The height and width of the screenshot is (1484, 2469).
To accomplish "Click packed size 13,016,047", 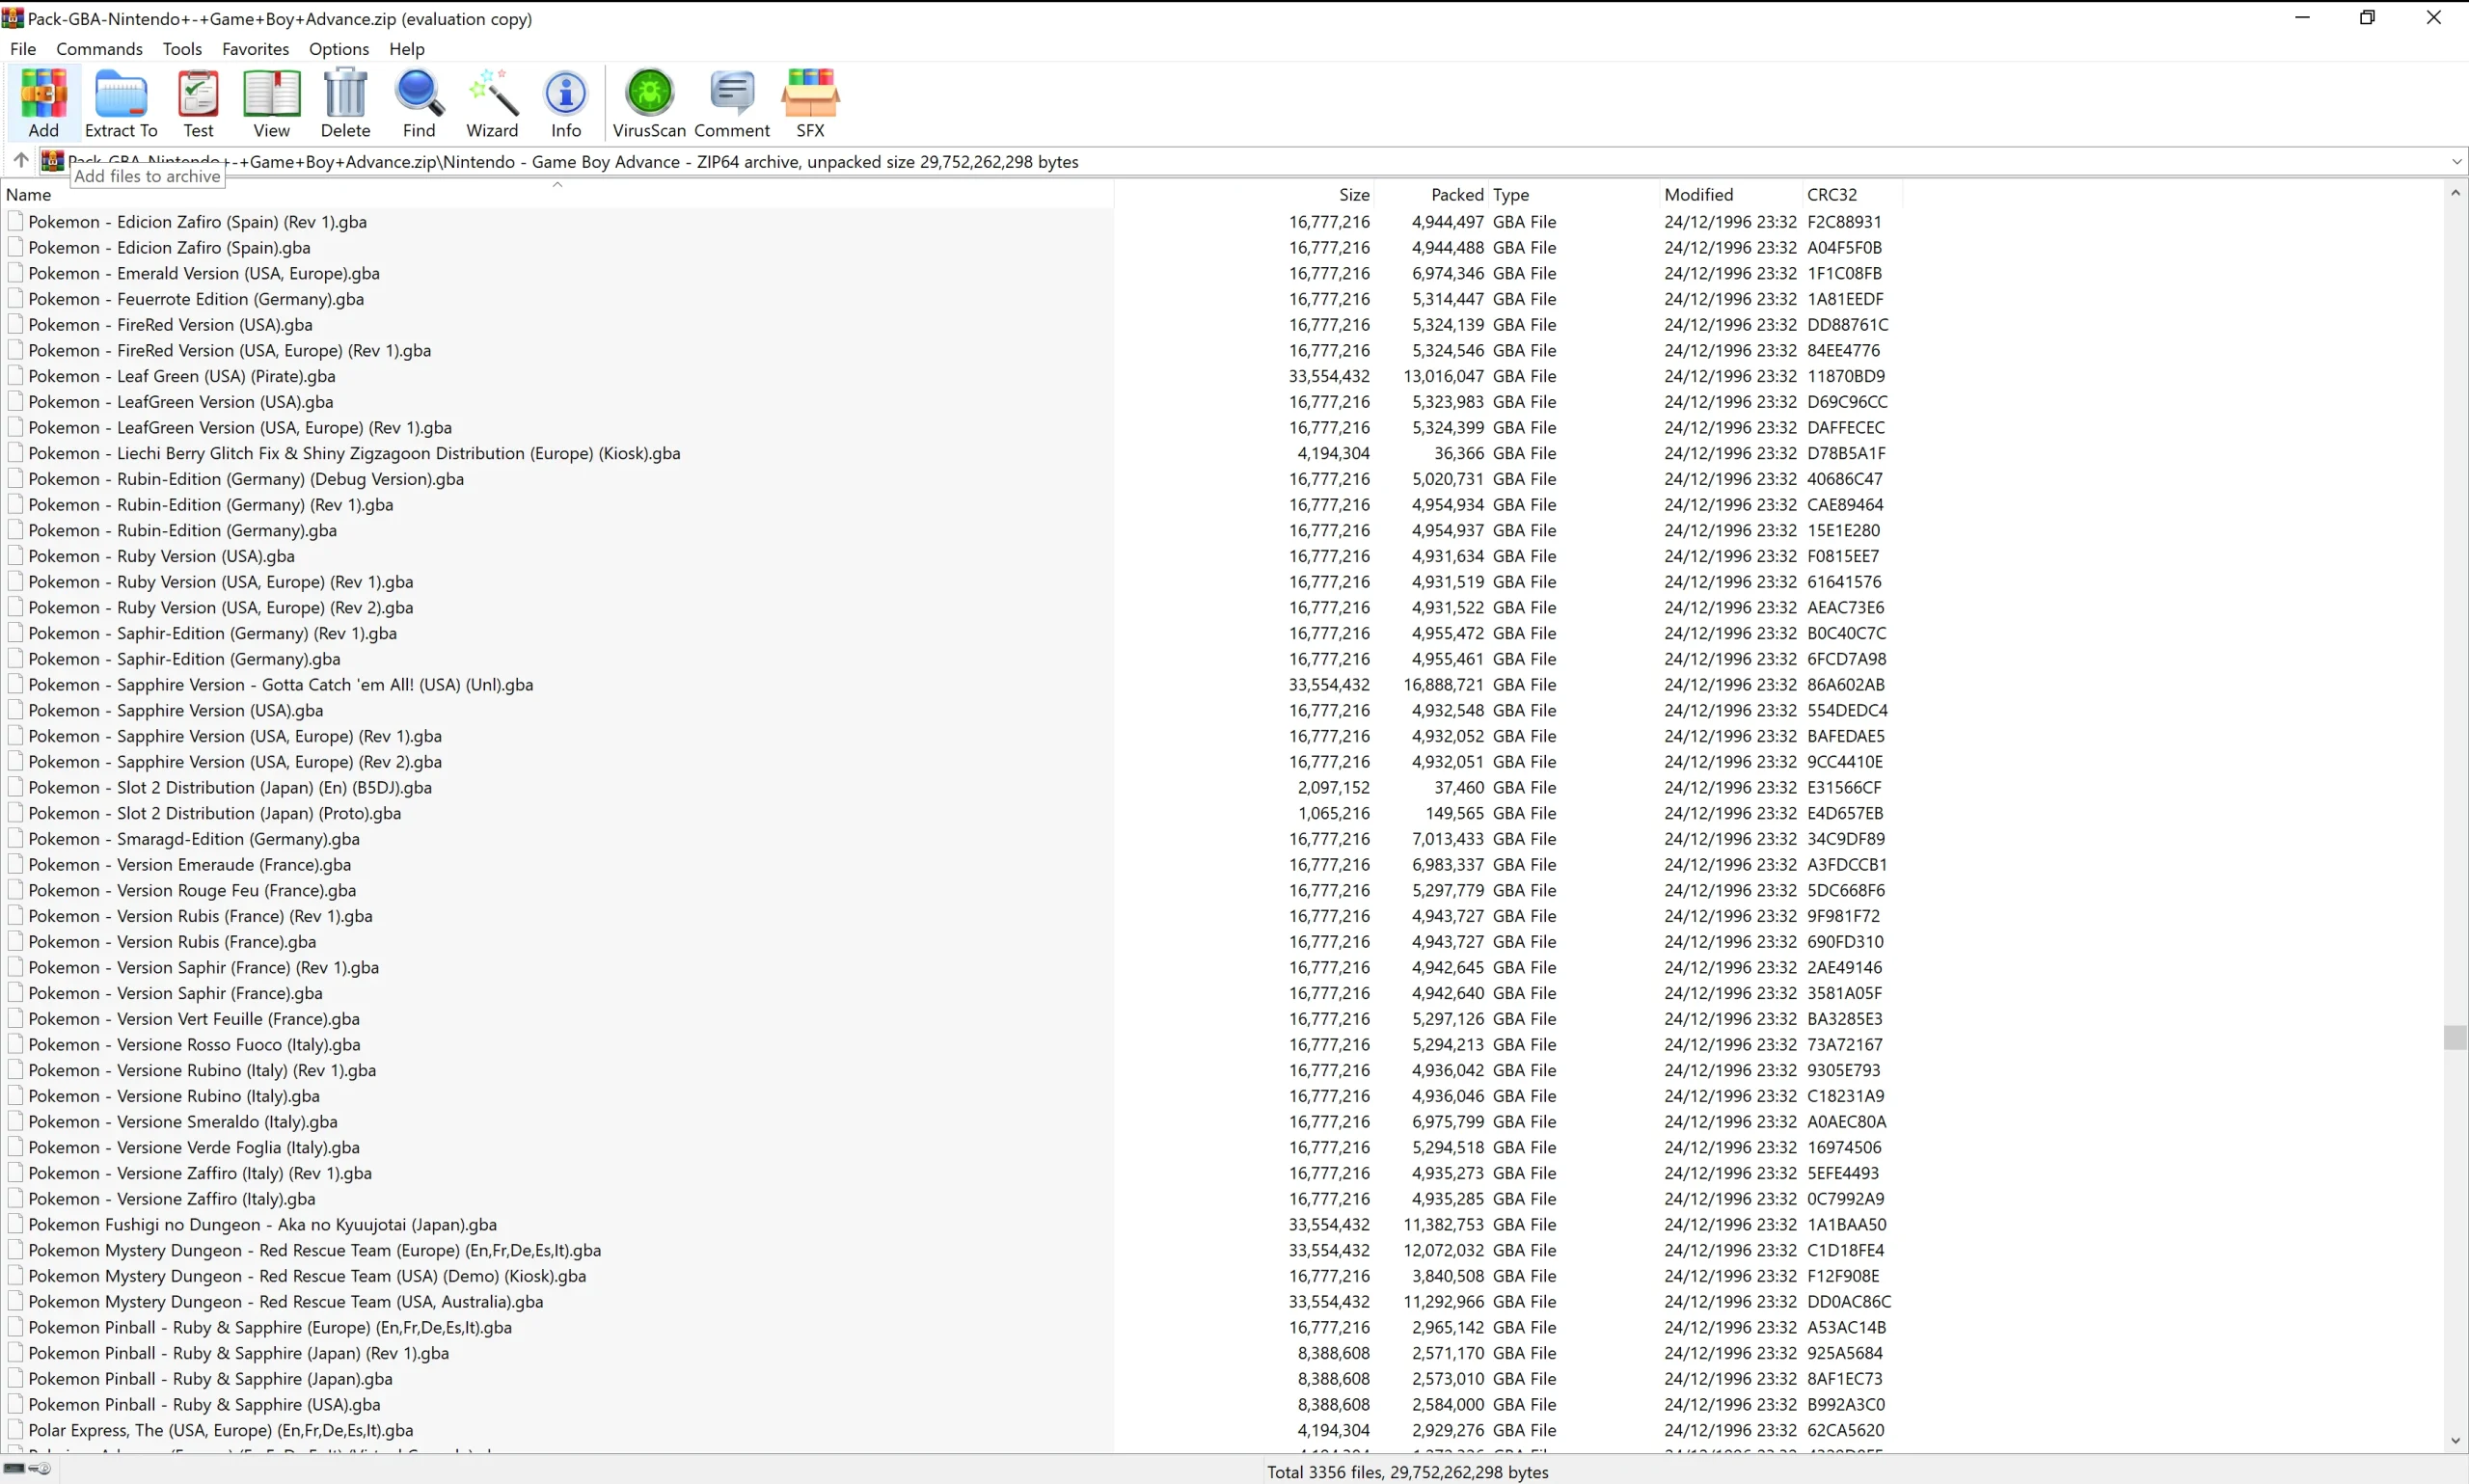I will tap(1443, 376).
